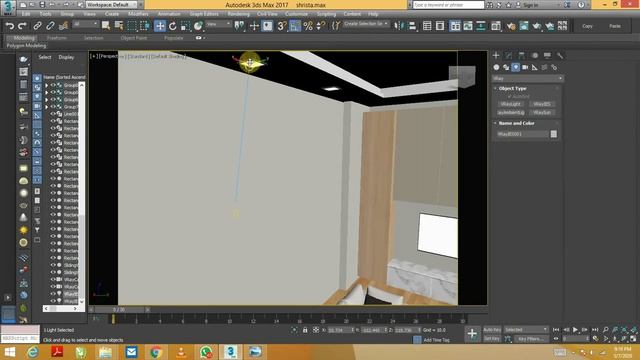This screenshot has height=360, width=640.
Task: Click the Key Filters button
Action: [531, 339]
